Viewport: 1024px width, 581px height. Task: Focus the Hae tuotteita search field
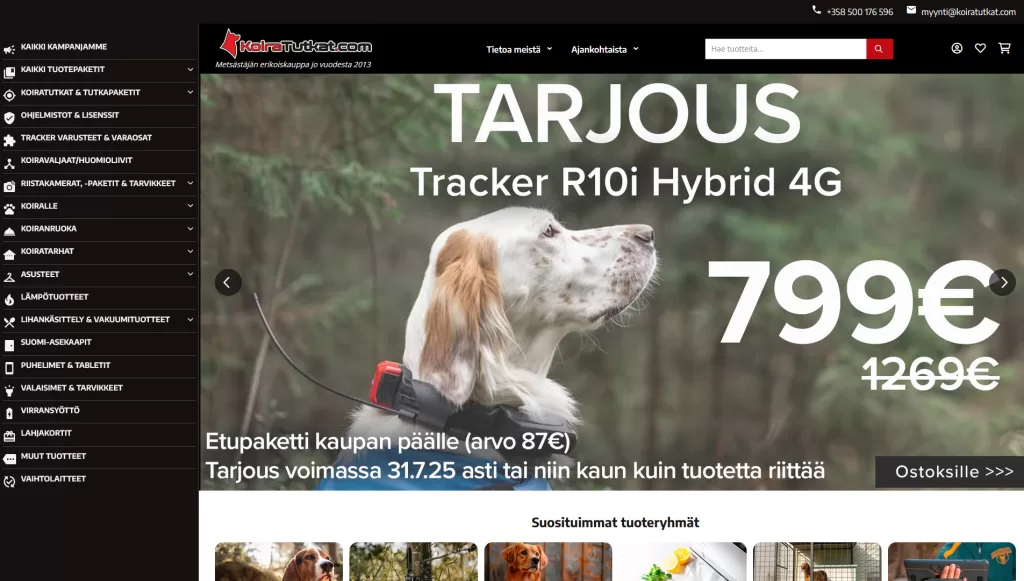pyautogui.click(x=786, y=49)
